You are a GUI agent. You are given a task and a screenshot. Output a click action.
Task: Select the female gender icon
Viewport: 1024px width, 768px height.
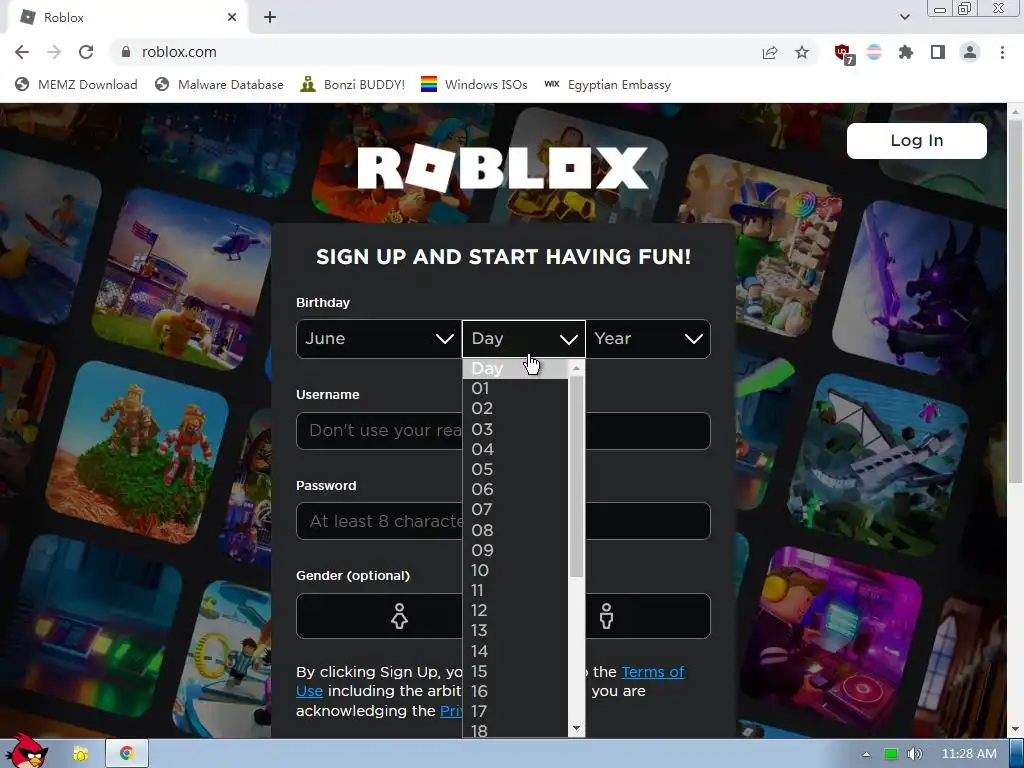tap(399, 616)
